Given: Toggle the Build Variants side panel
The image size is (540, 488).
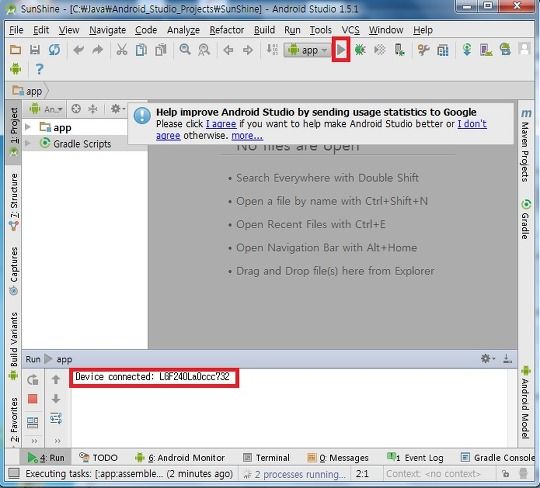Looking at the screenshot, I should tap(13, 346).
